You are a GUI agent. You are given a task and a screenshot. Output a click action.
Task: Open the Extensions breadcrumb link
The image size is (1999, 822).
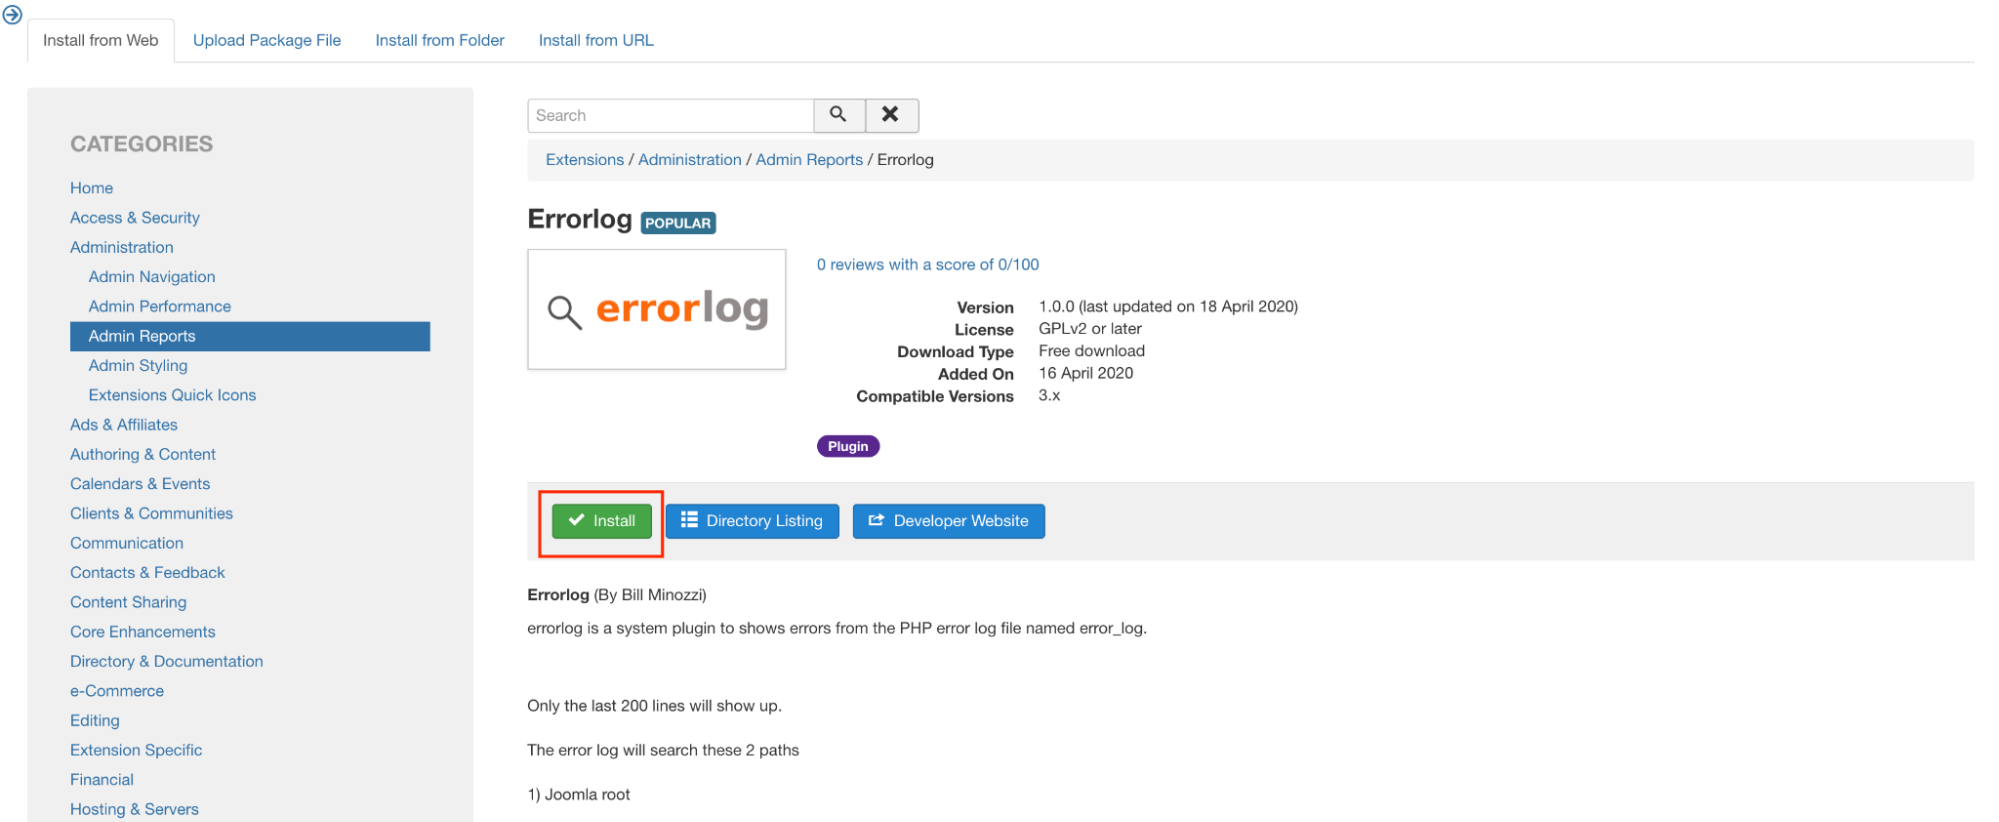[x=585, y=160]
